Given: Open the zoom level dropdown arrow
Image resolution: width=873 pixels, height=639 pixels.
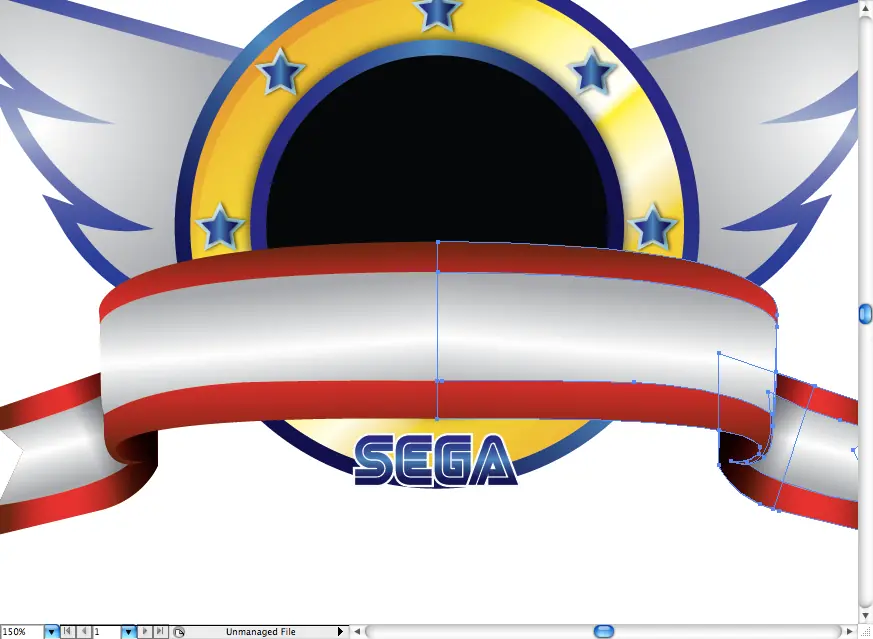Looking at the screenshot, I should pyautogui.click(x=51, y=632).
